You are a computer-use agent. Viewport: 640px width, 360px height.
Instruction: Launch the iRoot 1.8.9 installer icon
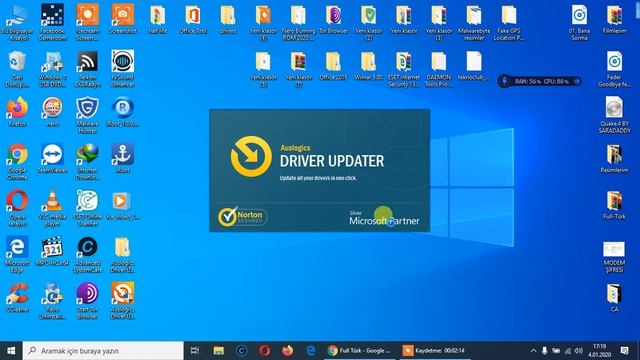pyautogui.click(x=122, y=111)
